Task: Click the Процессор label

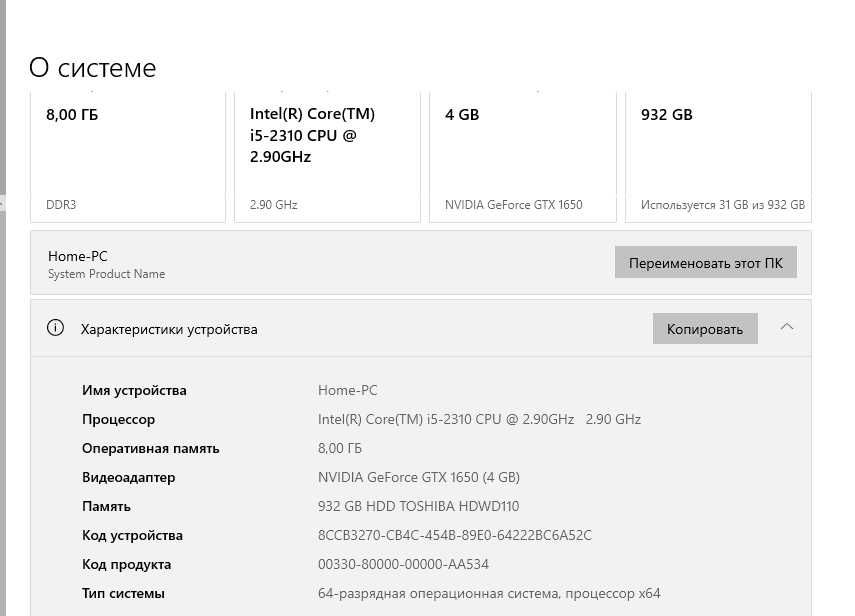Action: [118, 419]
